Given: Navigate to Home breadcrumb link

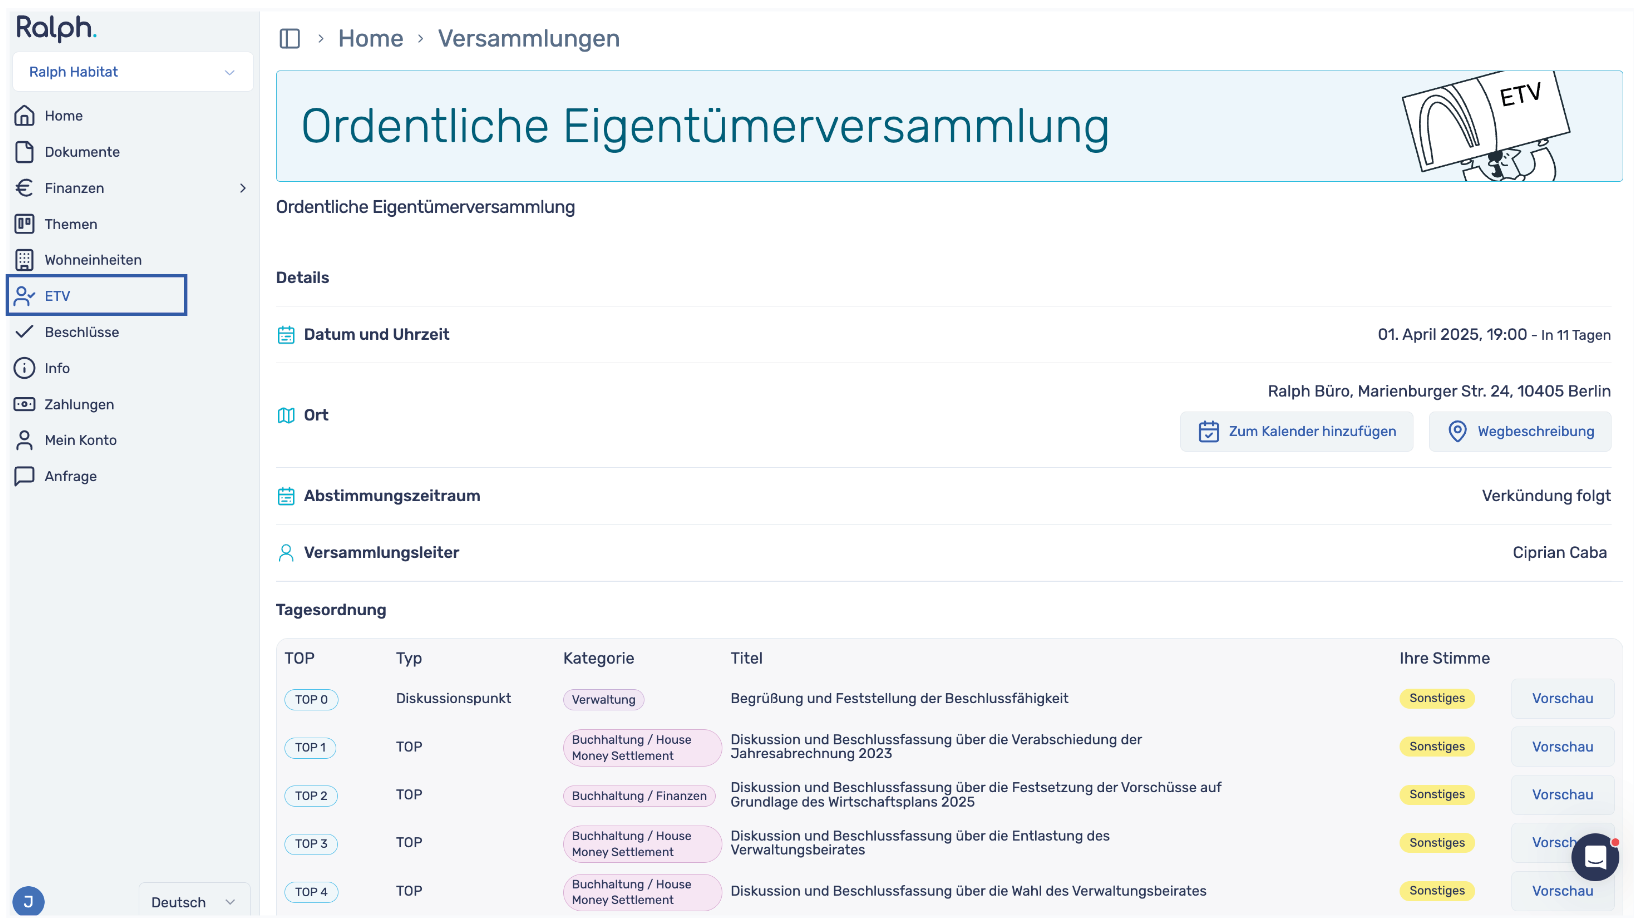Looking at the screenshot, I should click(x=371, y=39).
